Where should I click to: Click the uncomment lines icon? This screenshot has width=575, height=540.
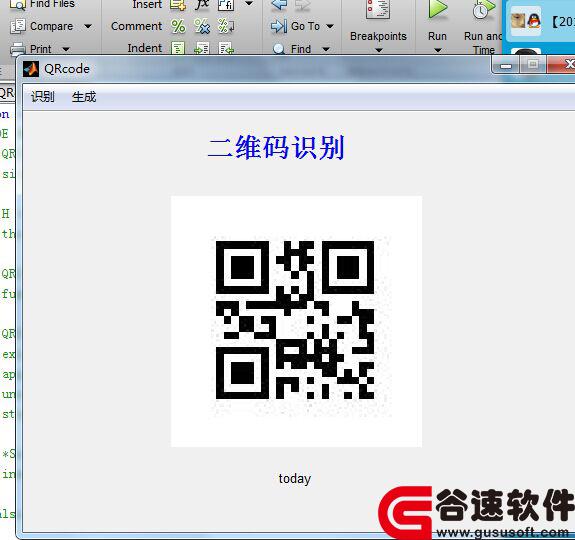tap(202, 26)
